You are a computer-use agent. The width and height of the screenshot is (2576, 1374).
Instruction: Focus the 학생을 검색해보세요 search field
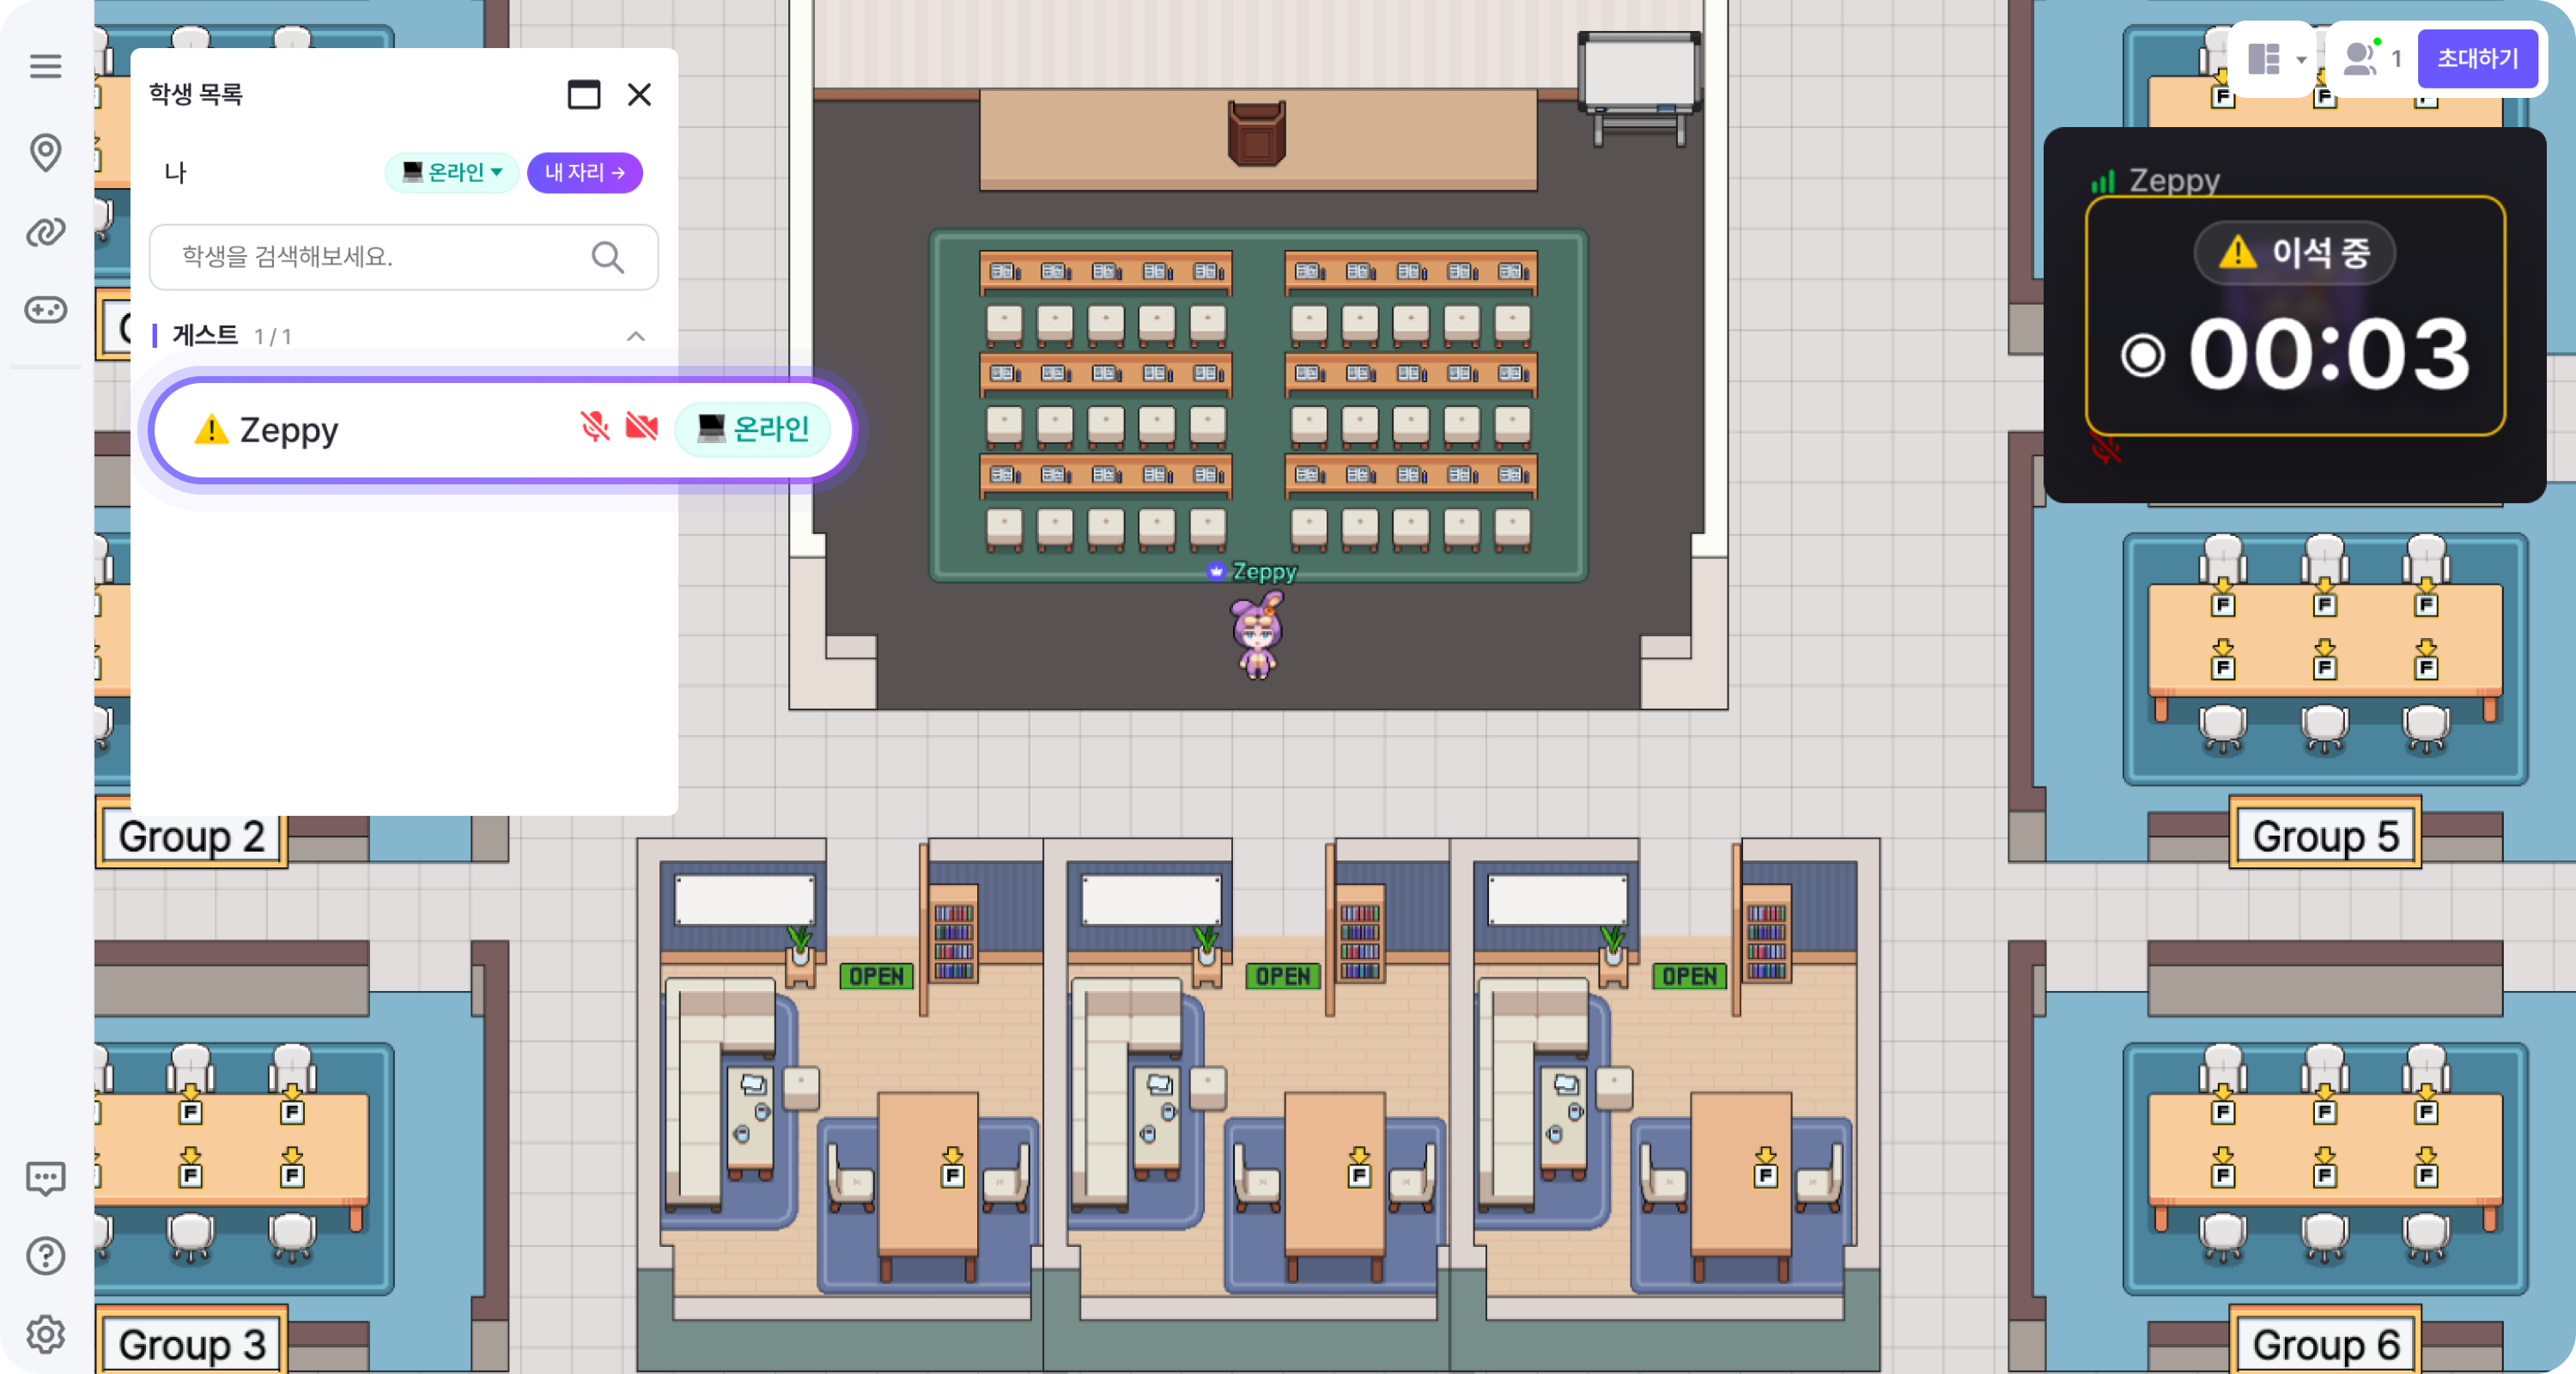coord(404,257)
